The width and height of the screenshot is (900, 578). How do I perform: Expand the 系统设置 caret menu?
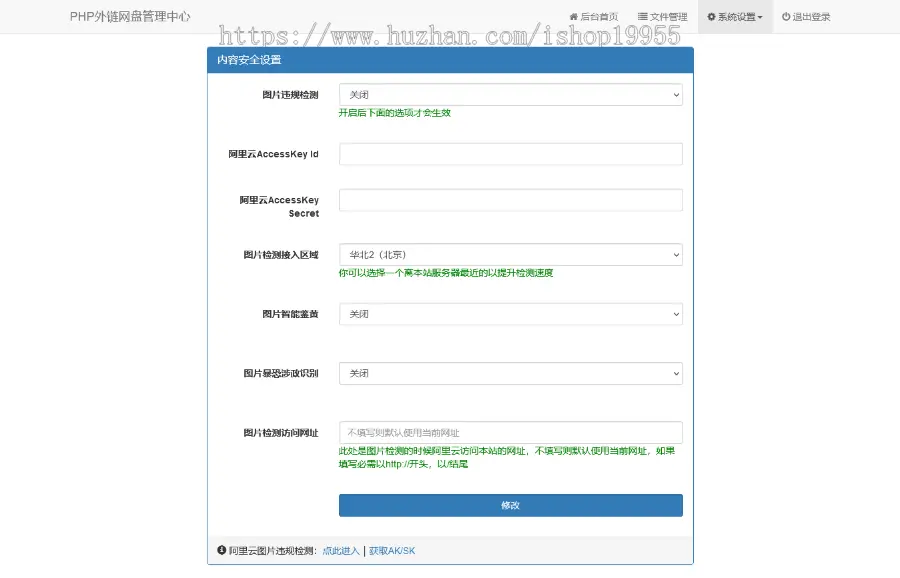[x=761, y=16]
